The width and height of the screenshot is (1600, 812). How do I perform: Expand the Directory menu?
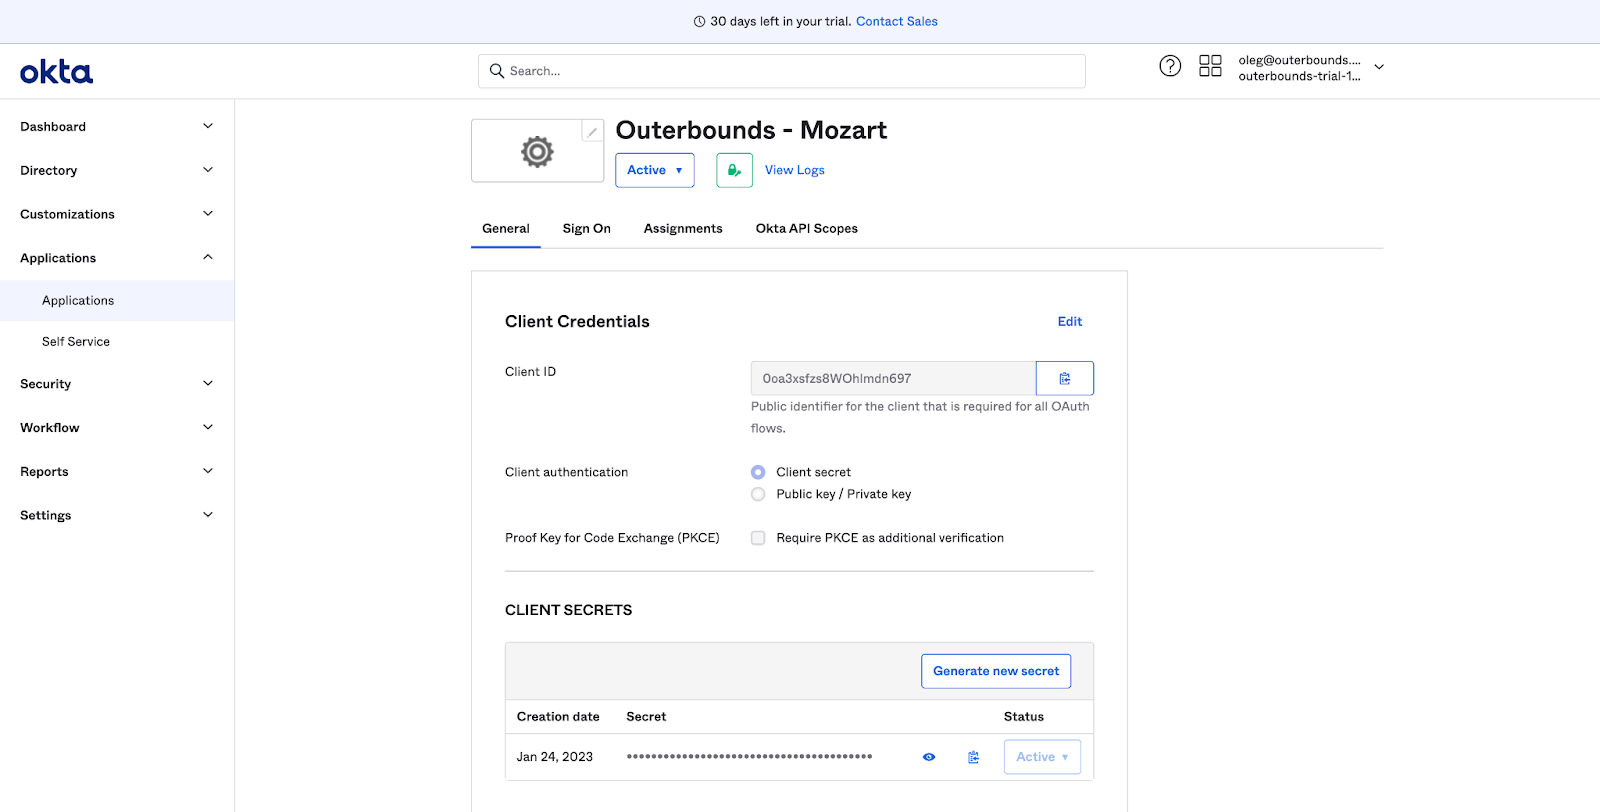click(x=117, y=171)
